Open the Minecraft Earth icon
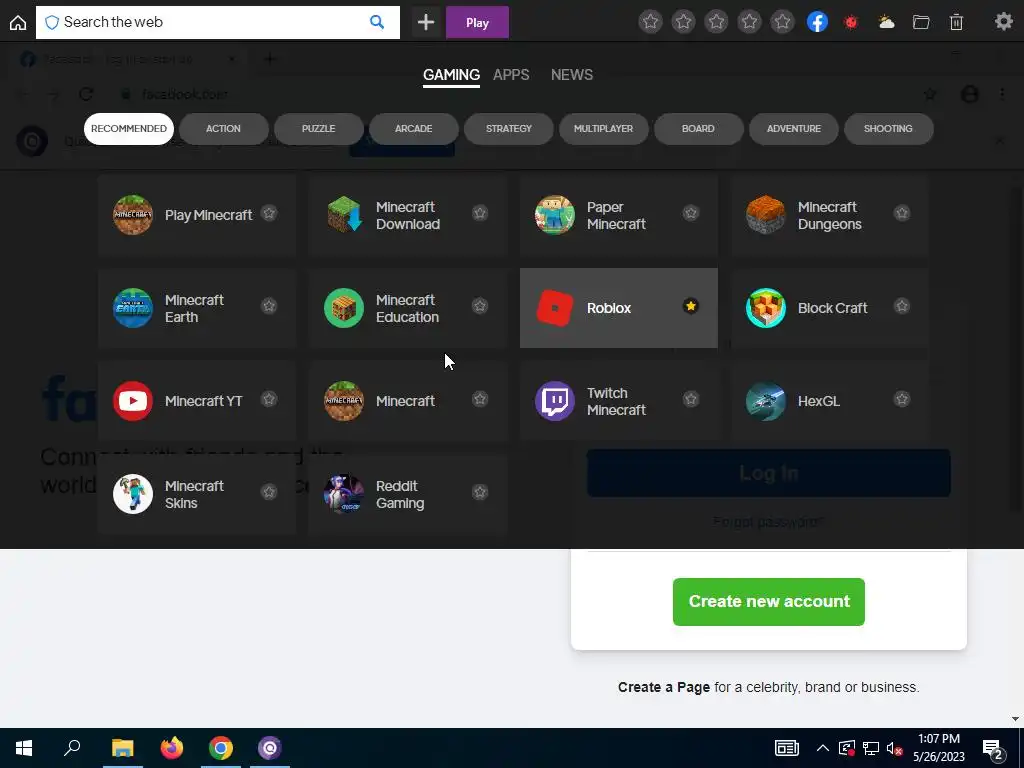The image size is (1024, 768). [x=133, y=308]
